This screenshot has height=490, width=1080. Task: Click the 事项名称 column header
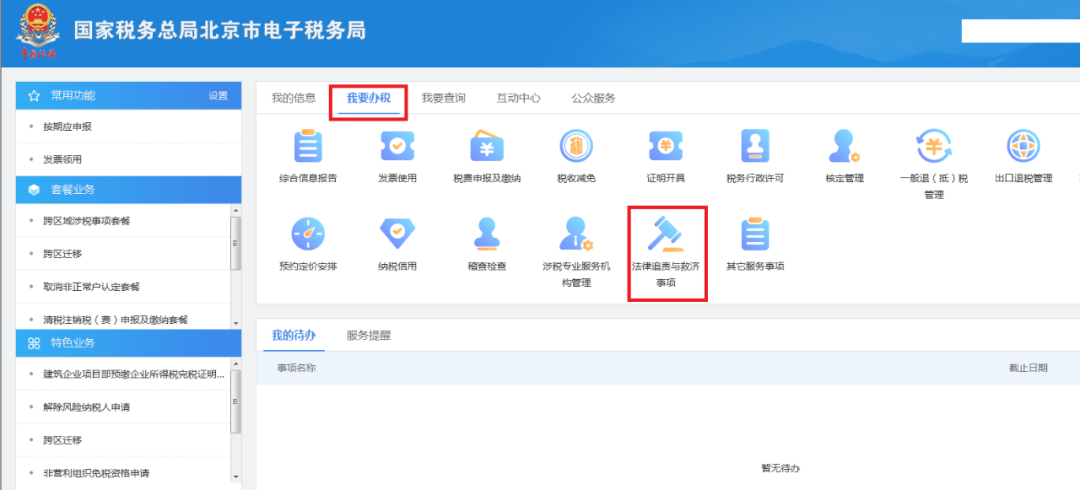tap(297, 368)
